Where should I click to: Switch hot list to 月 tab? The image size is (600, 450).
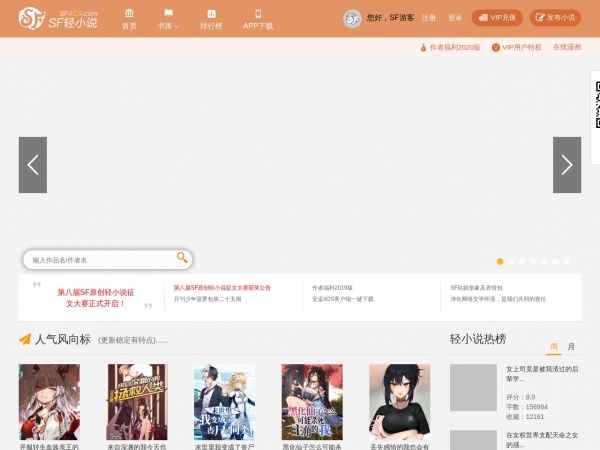[571, 347]
